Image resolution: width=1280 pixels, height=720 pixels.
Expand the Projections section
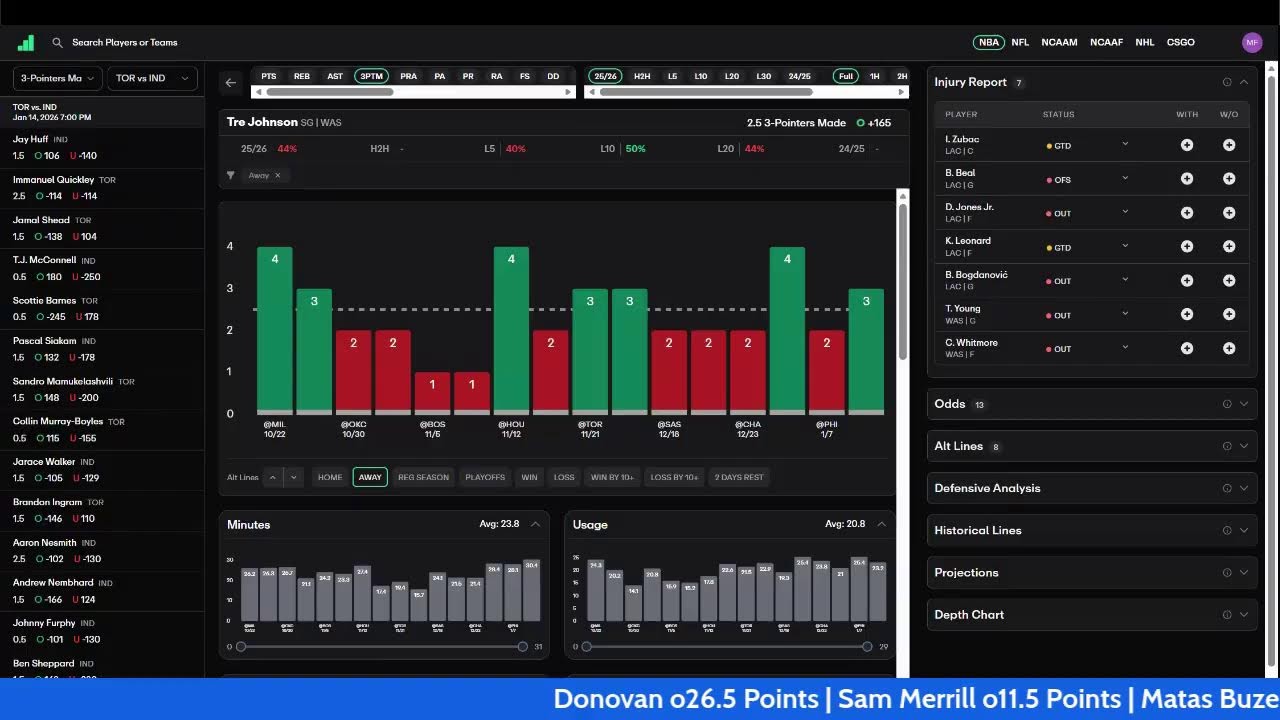[x=1244, y=572]
